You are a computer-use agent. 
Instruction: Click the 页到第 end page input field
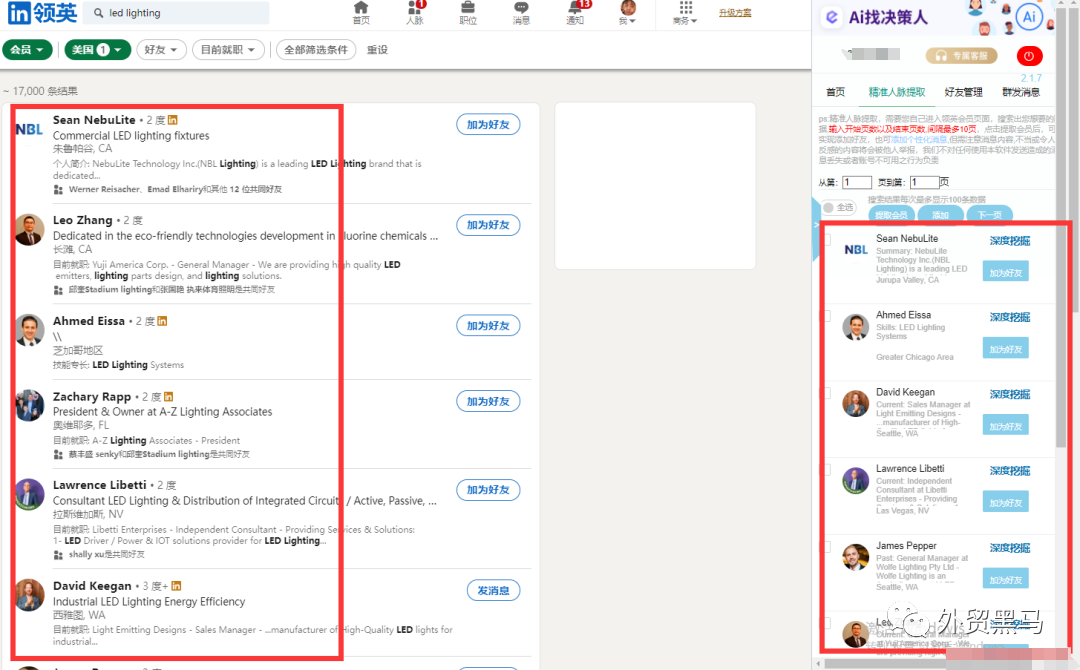point(924,182)
